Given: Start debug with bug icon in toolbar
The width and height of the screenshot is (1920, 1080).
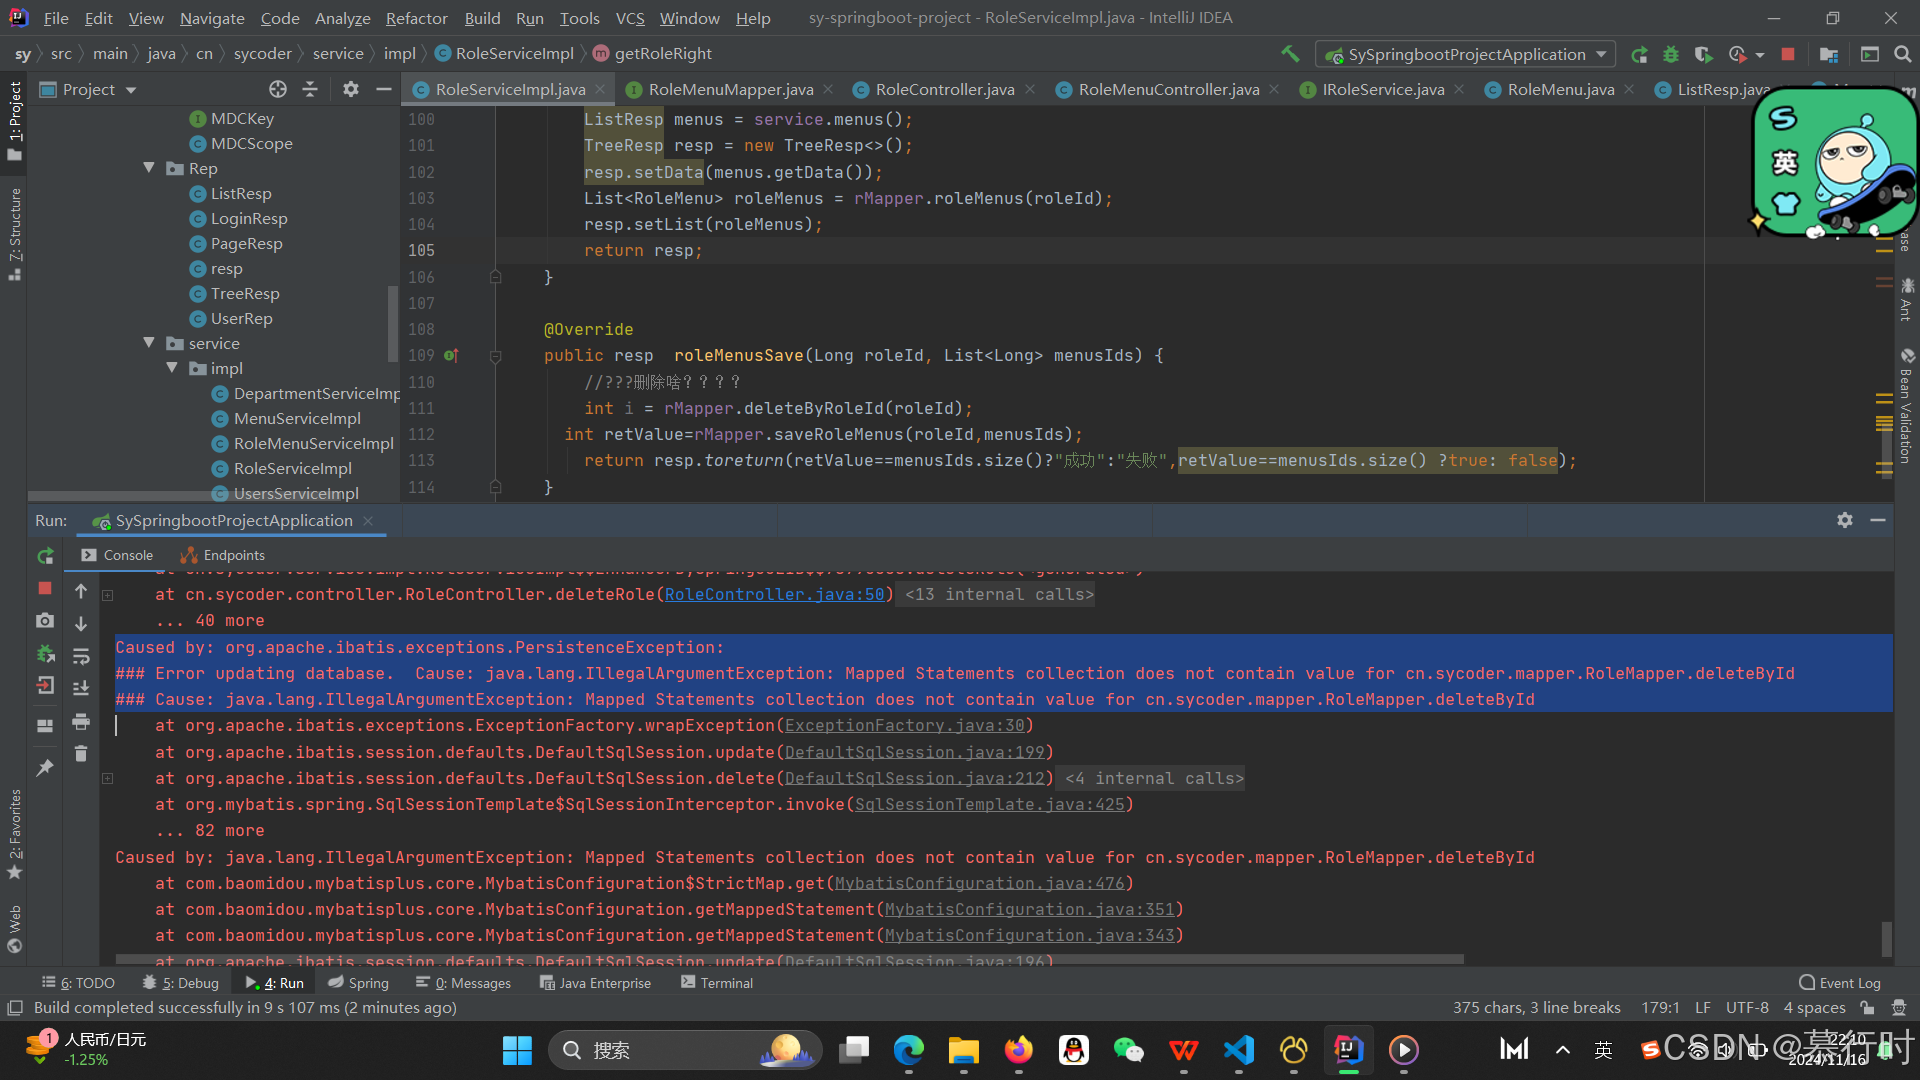Looking at the screenshot, I should 1671,54.
